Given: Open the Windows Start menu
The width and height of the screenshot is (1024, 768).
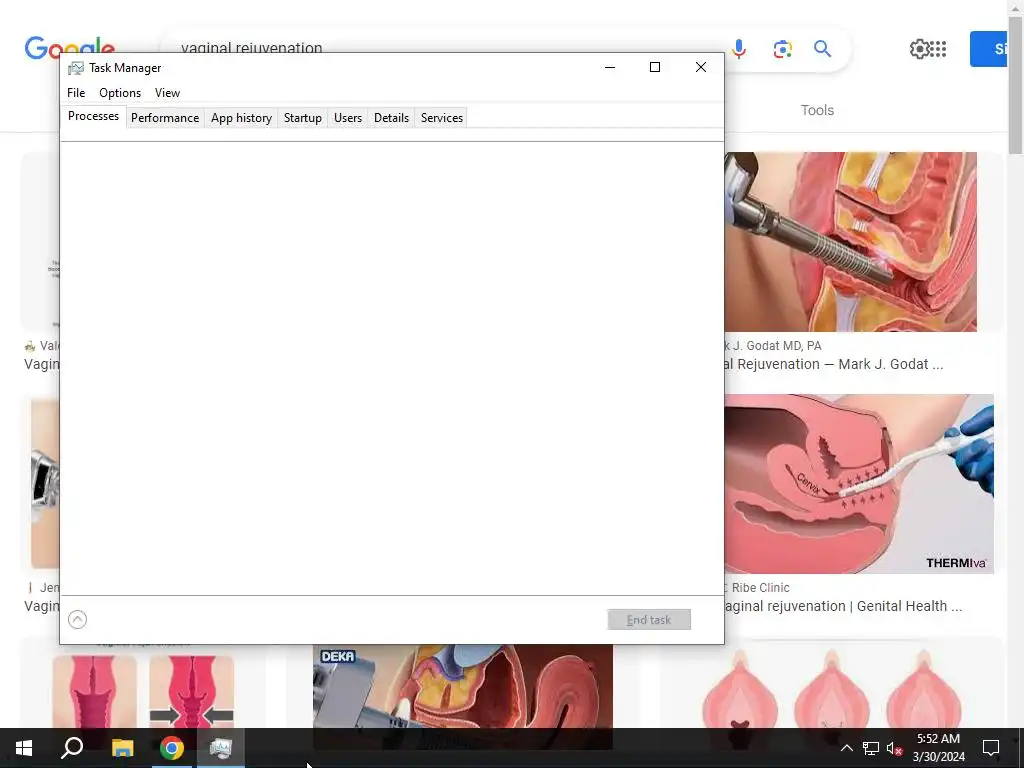Looking at the screenshot, I should [x=24, y=748].
